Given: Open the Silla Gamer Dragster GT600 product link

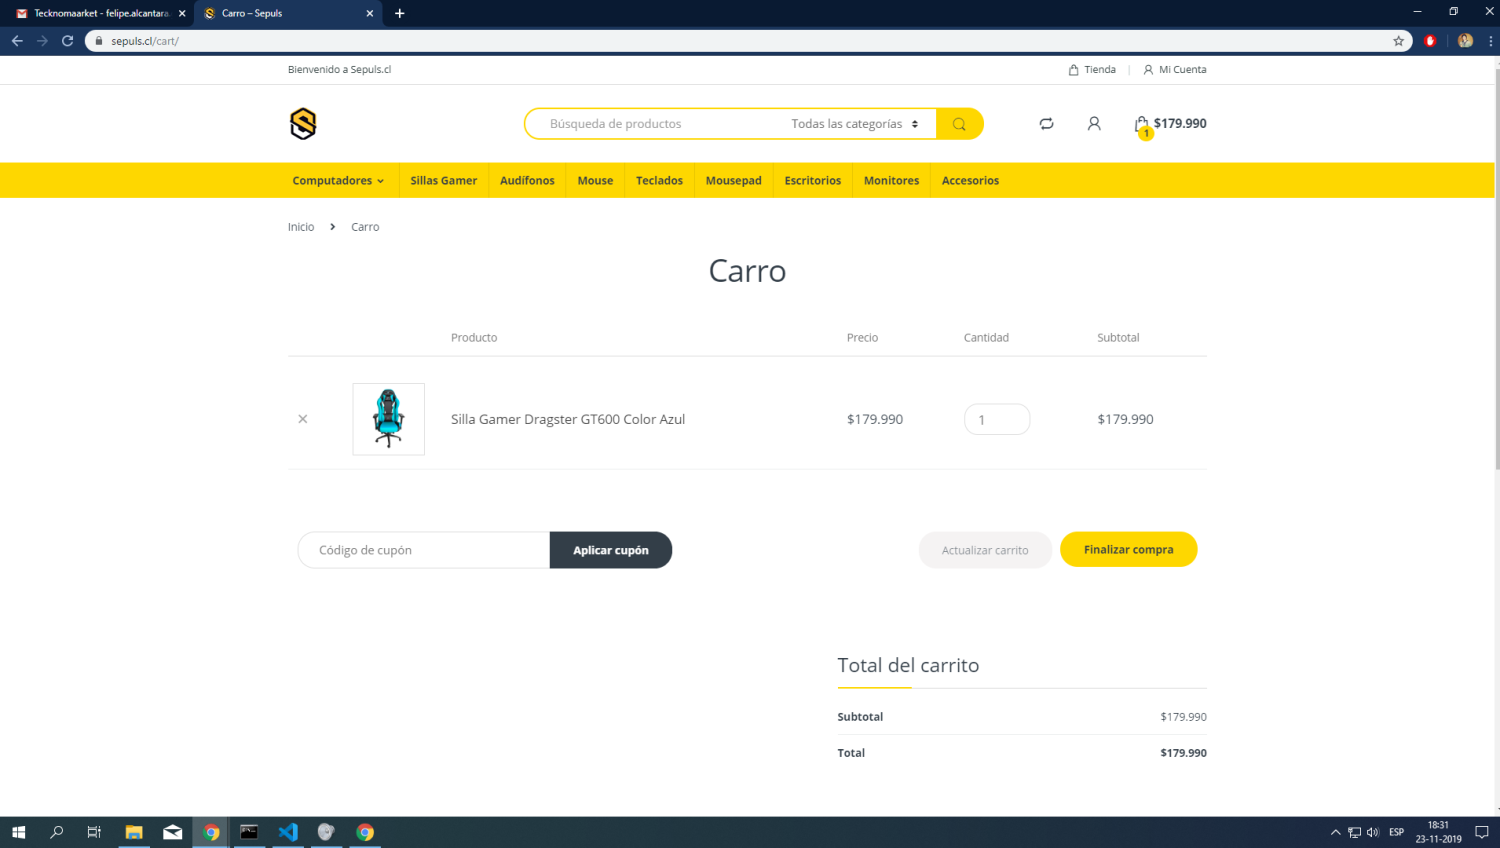Looking at the screenshot, I should pos(568,419).
